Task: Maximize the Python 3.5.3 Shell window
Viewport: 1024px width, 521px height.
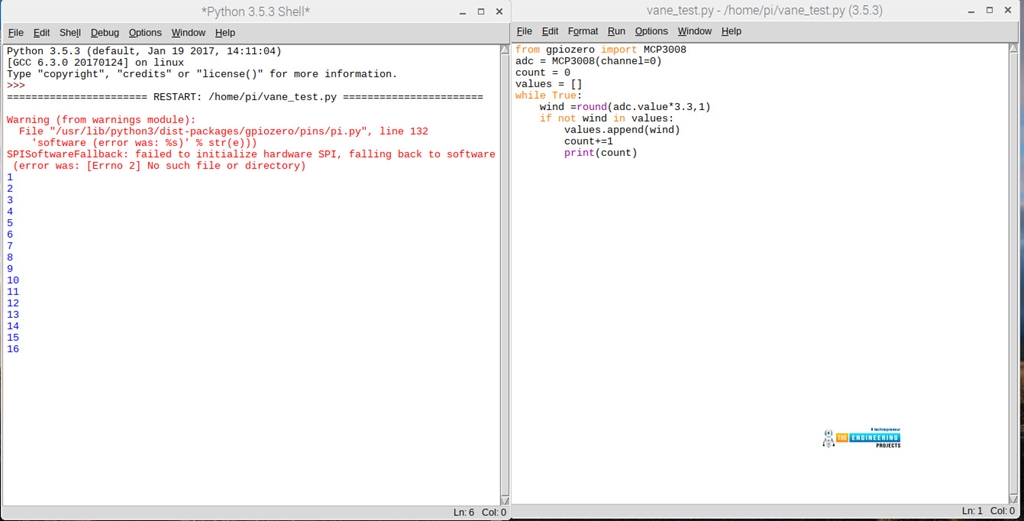Action: (x=481, y=12)
